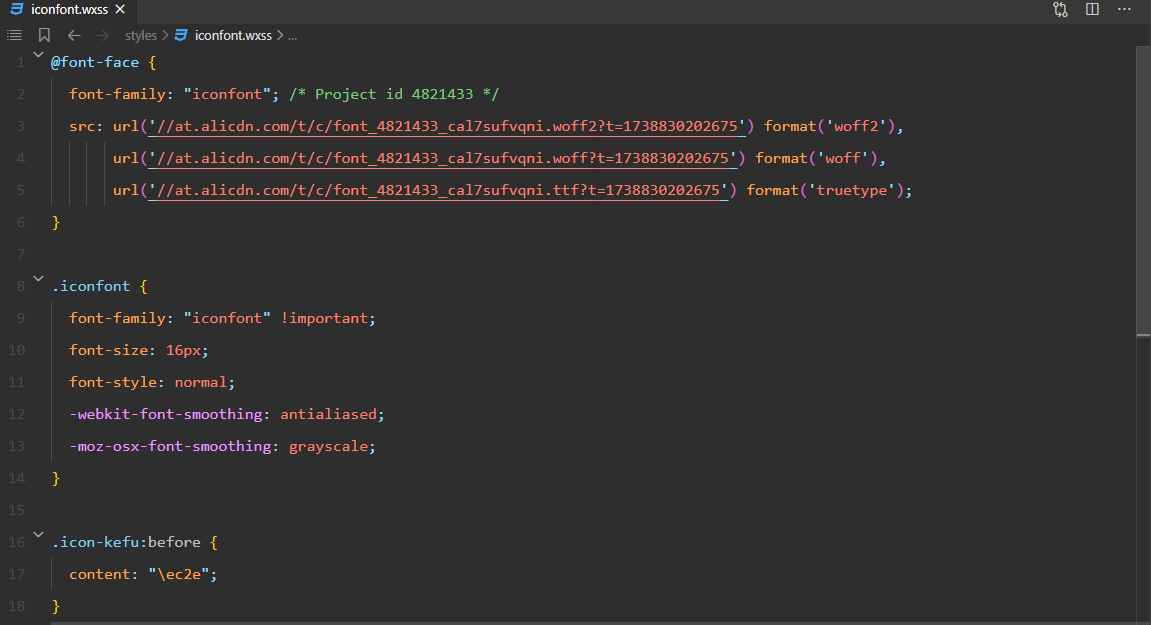Click the breadcrumb ellipsis after iconfont.wxss
Screen dimensions: 1151x625
[293, 35]
